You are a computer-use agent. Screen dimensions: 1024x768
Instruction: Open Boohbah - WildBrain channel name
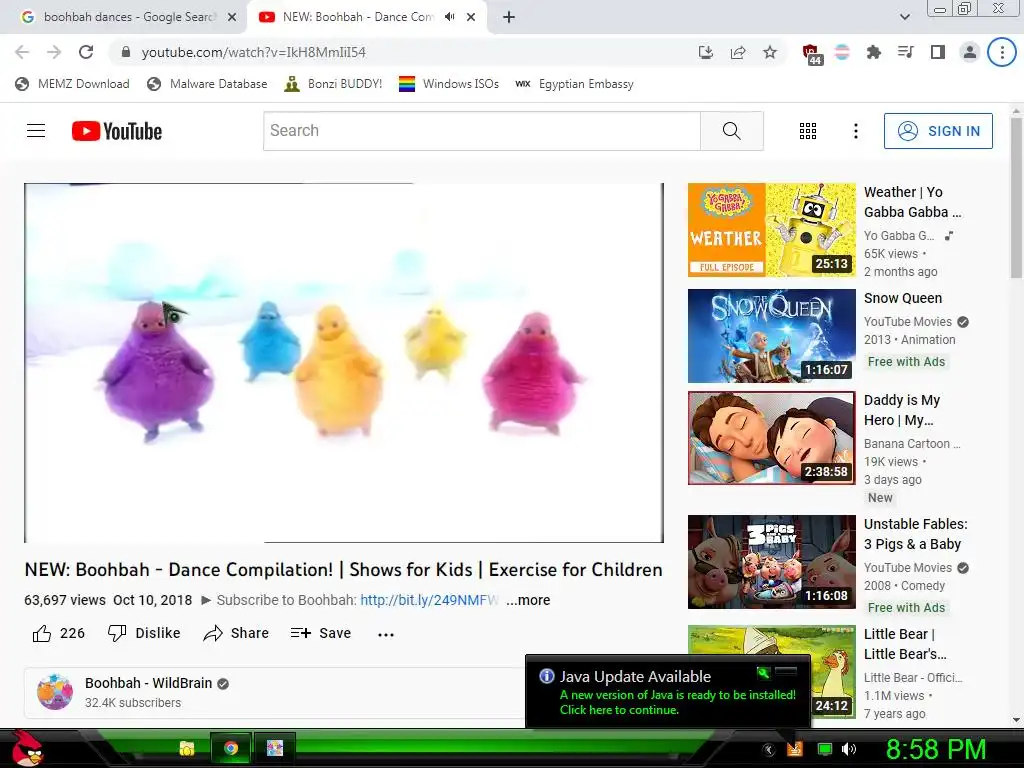[x=148, y=683]
